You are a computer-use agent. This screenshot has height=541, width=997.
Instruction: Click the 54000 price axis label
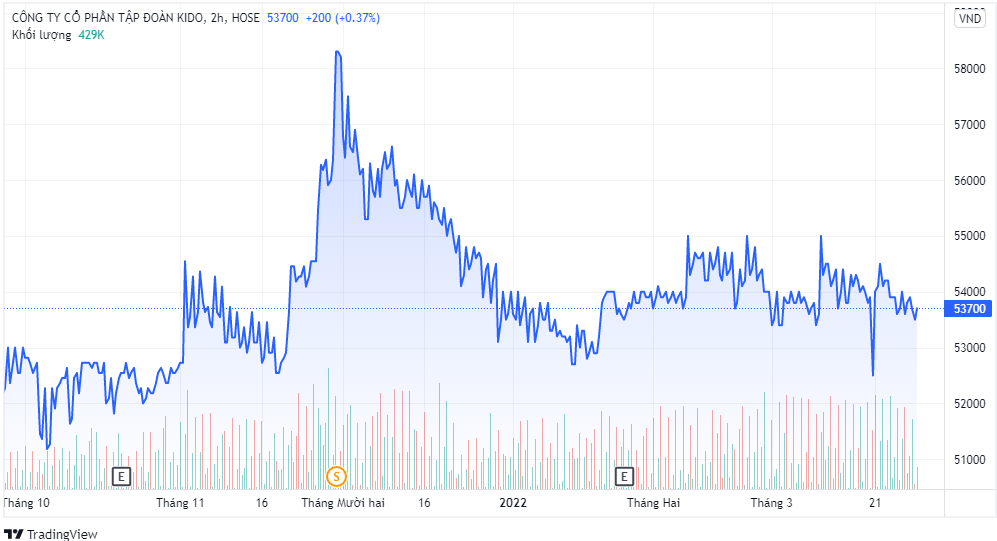(x=970, y=292)
